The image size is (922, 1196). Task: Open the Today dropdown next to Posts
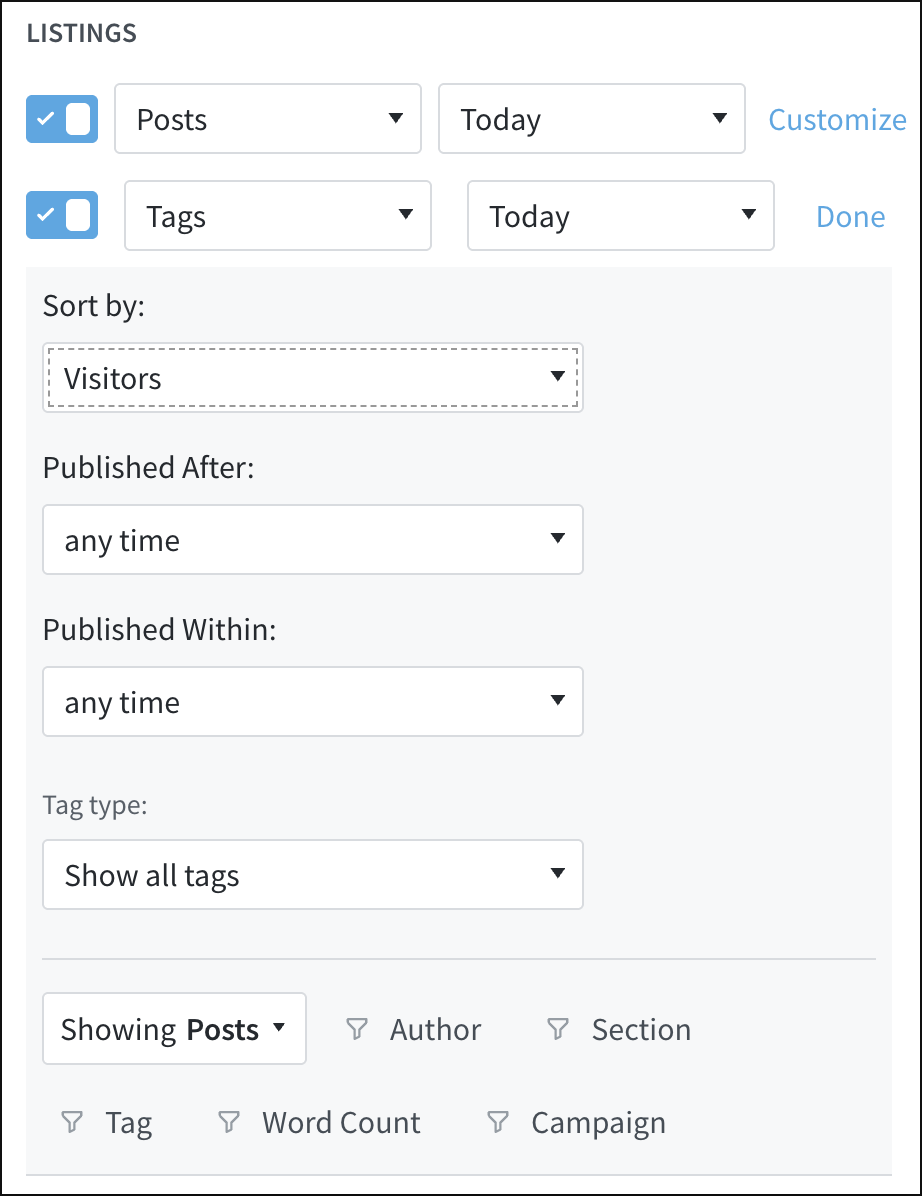click(592, 119)
